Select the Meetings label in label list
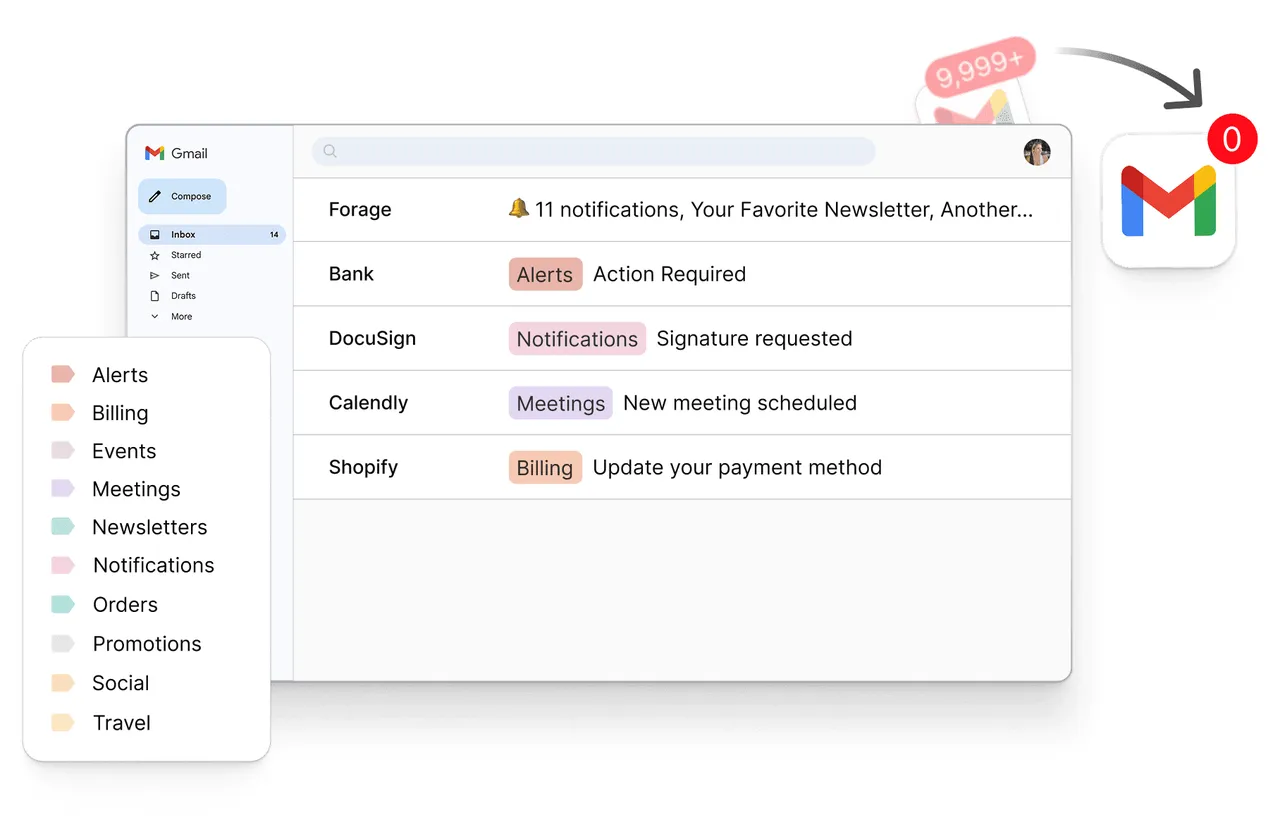 coord(116,489)
